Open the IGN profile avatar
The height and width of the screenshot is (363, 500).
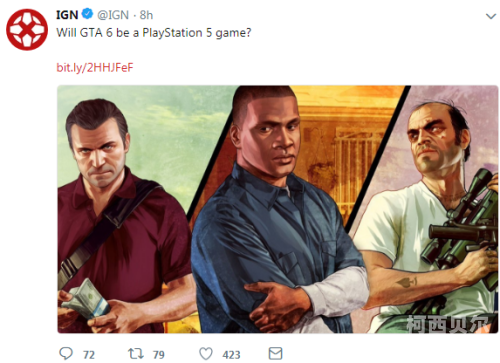tap(27, 29)
